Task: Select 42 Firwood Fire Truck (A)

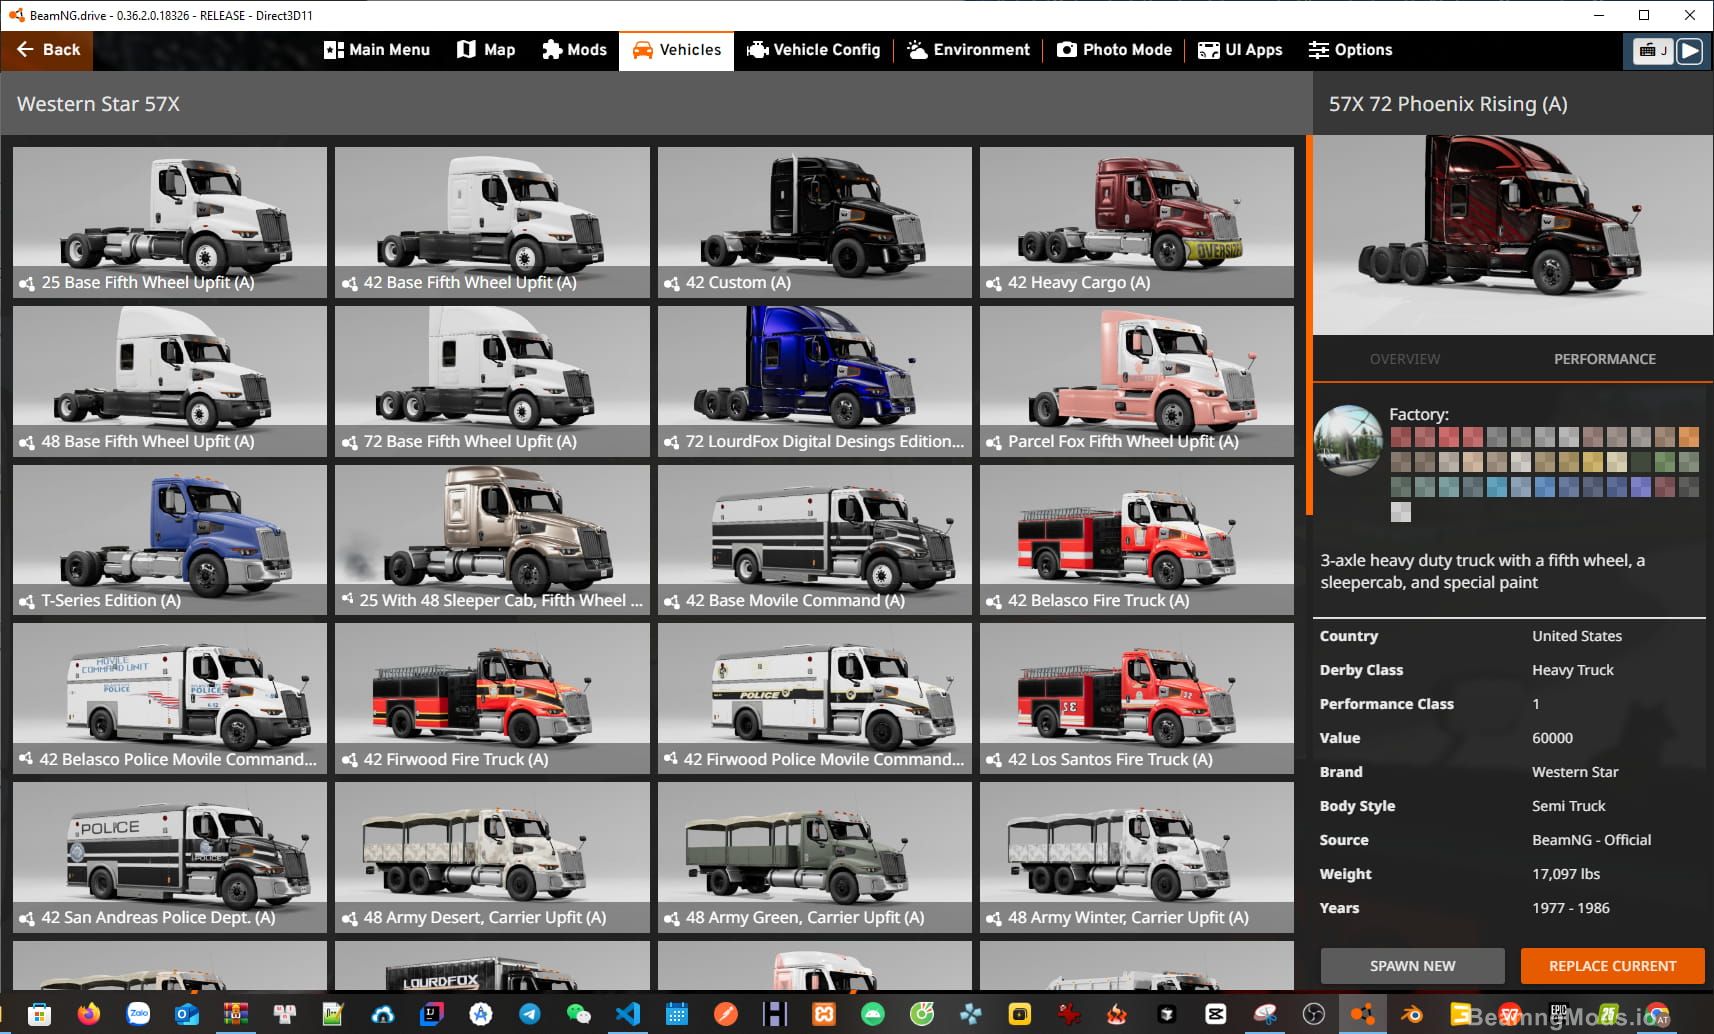Action: pos(492,698)
